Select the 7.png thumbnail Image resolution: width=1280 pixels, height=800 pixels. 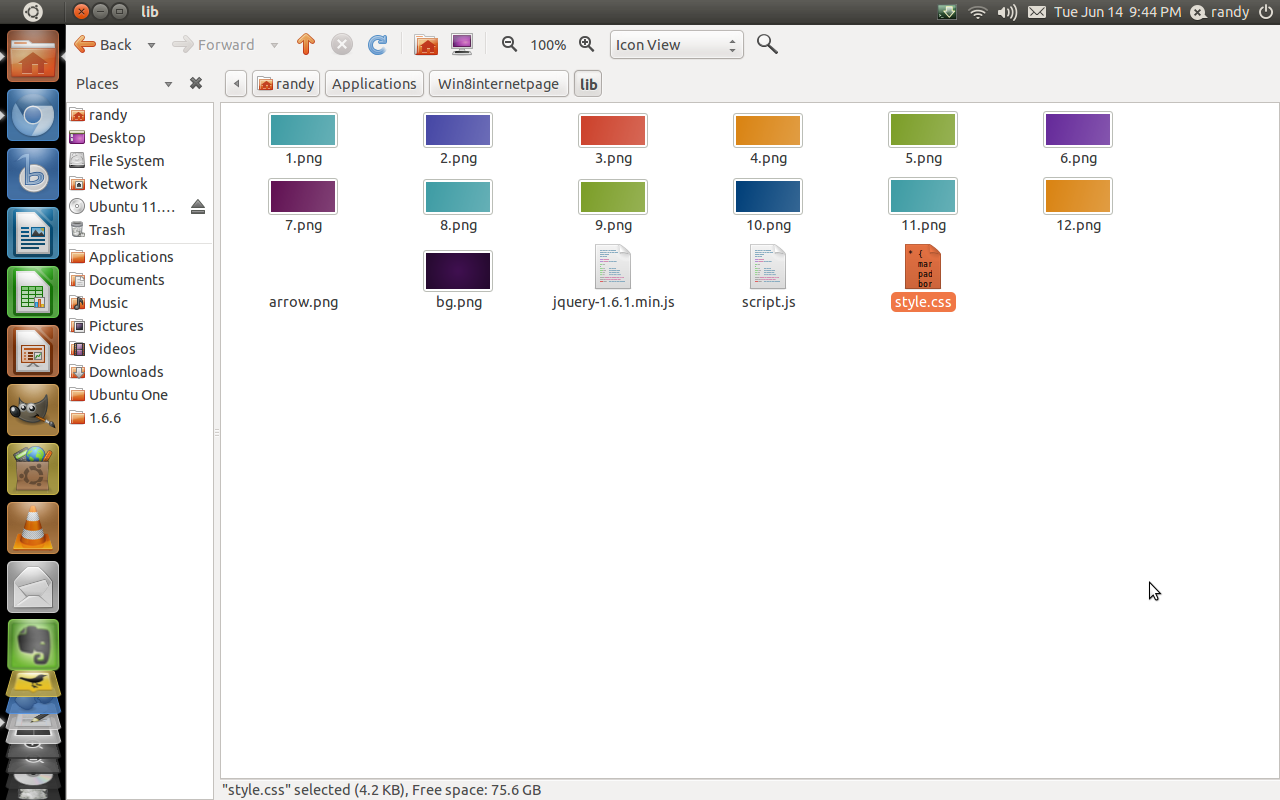tap(303, 197)
